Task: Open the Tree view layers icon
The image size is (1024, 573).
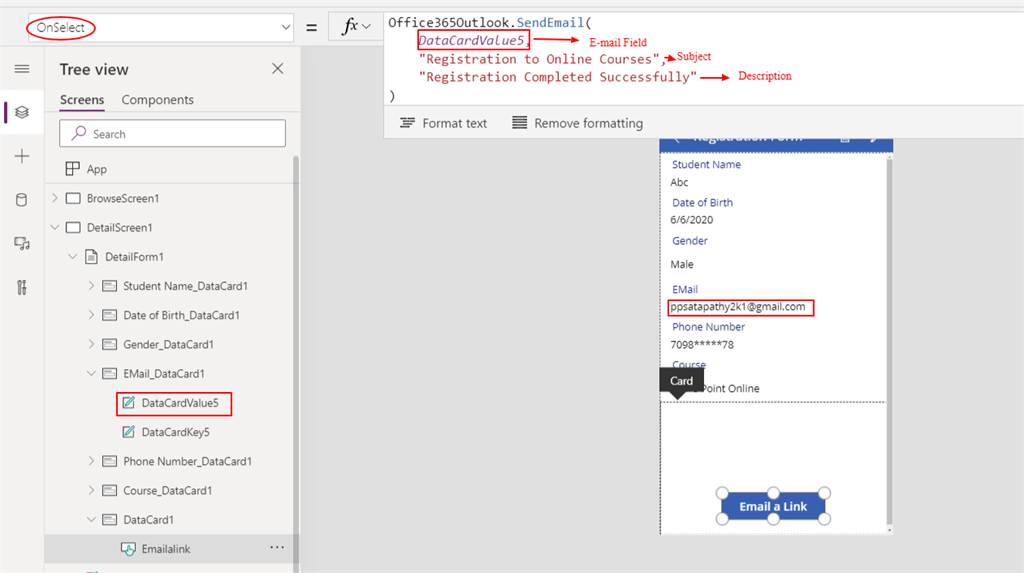Action: pos(22,112)
